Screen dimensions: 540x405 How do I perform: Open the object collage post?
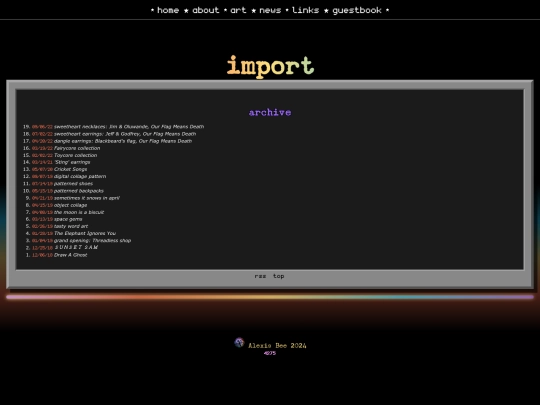click(x=71, y=205)
